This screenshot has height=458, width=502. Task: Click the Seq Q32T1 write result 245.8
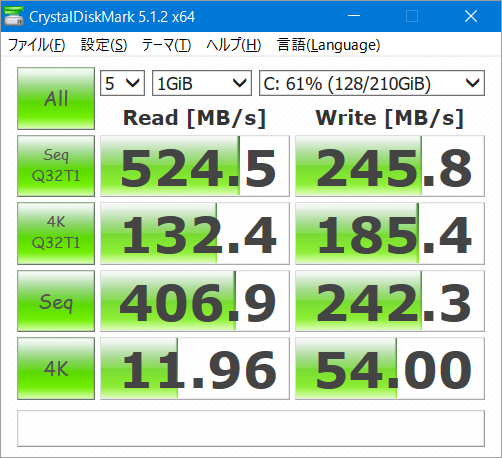point(390,166)
